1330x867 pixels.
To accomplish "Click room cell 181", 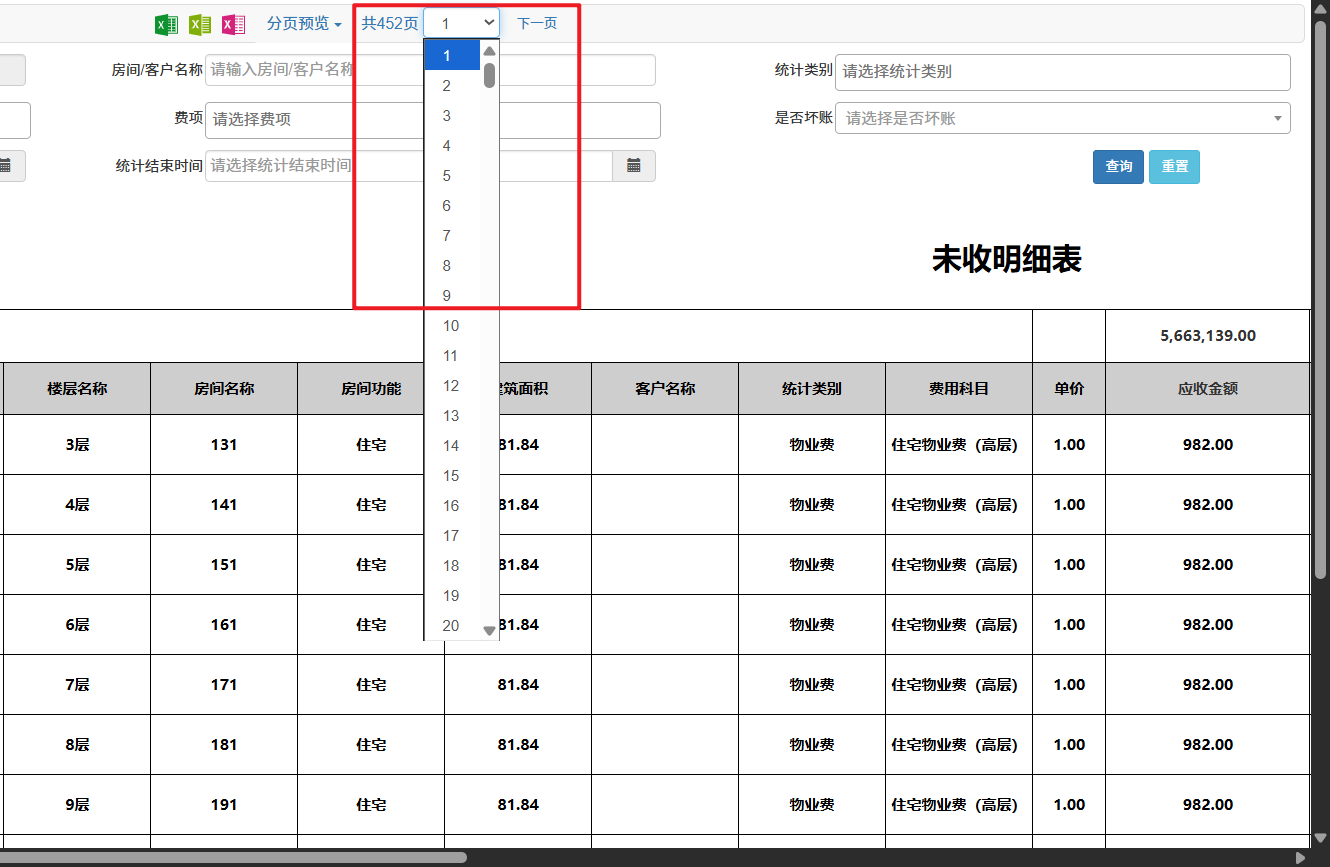I will (224, 744).
